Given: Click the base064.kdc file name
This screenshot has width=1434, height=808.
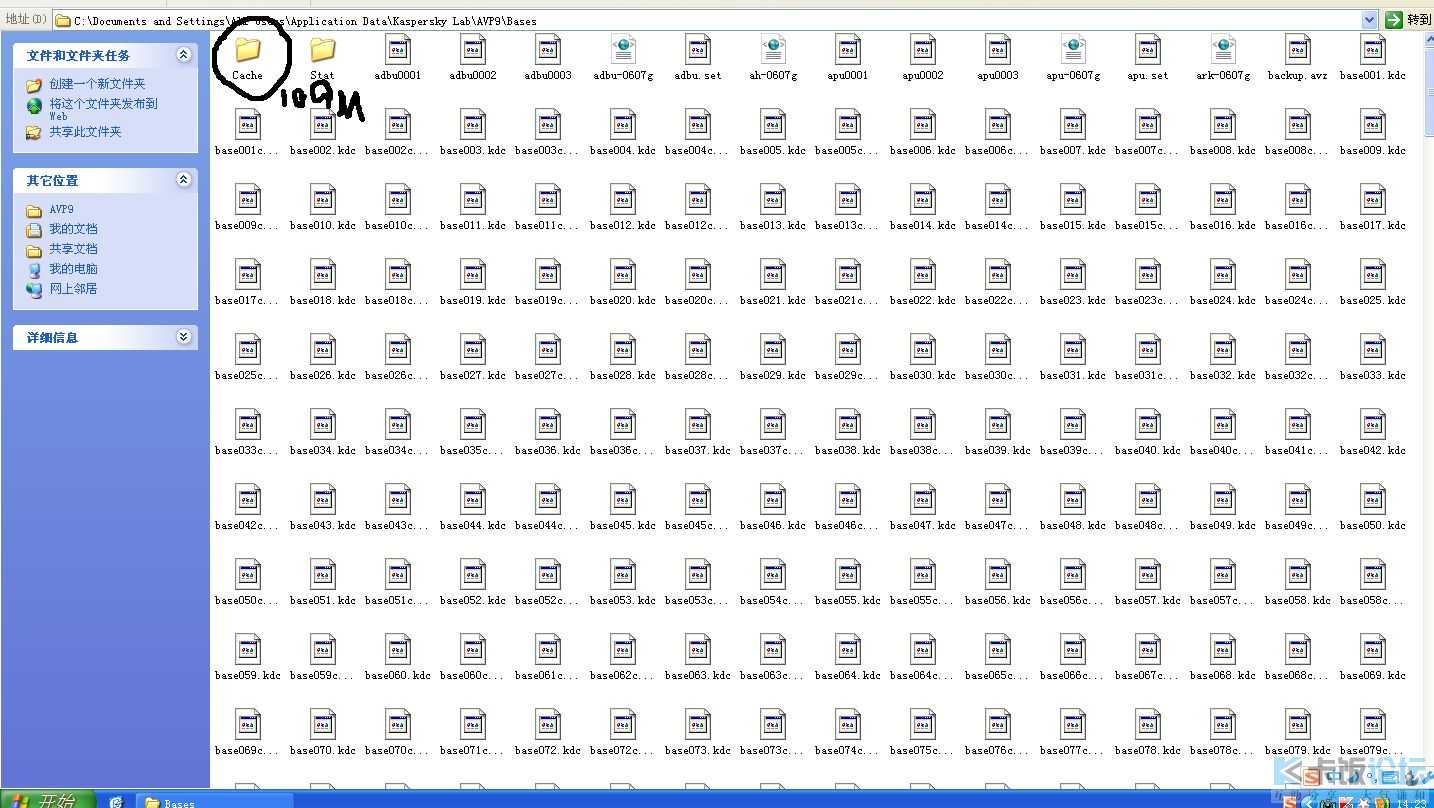Looking at the screenshot, I should [848, 676].
